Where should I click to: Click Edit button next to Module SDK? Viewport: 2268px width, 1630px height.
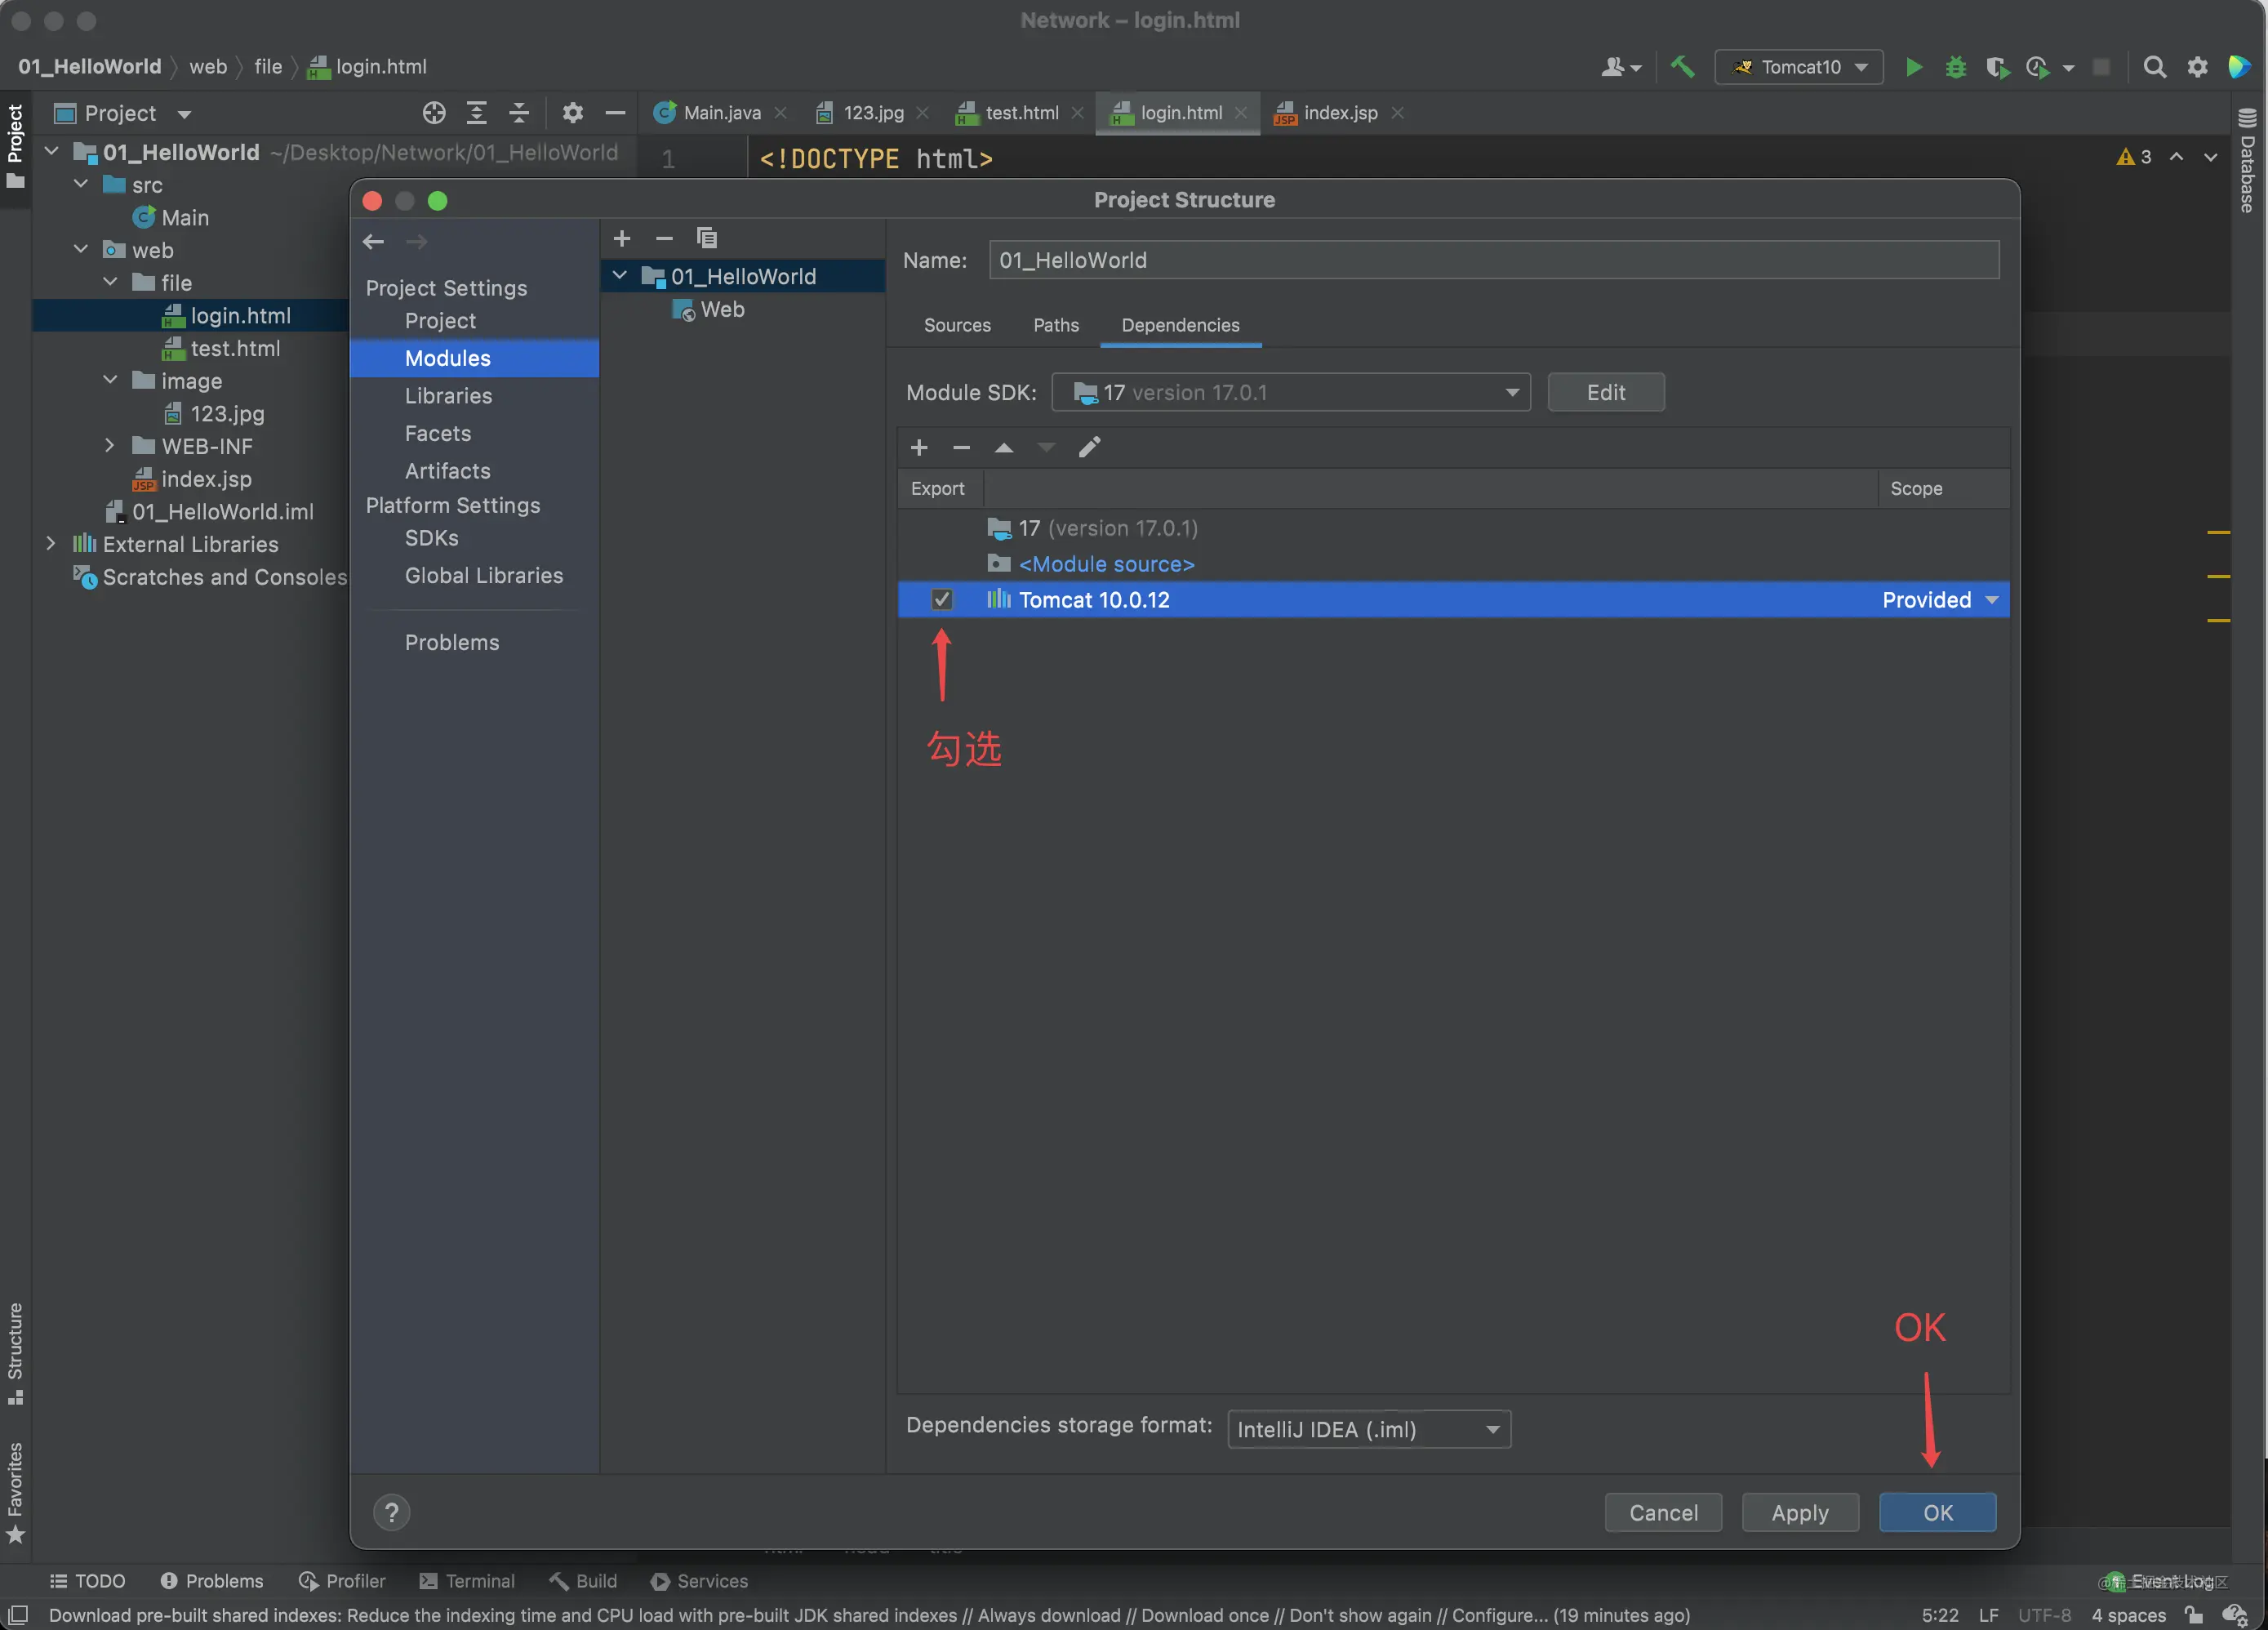[x=1605, y=392]
